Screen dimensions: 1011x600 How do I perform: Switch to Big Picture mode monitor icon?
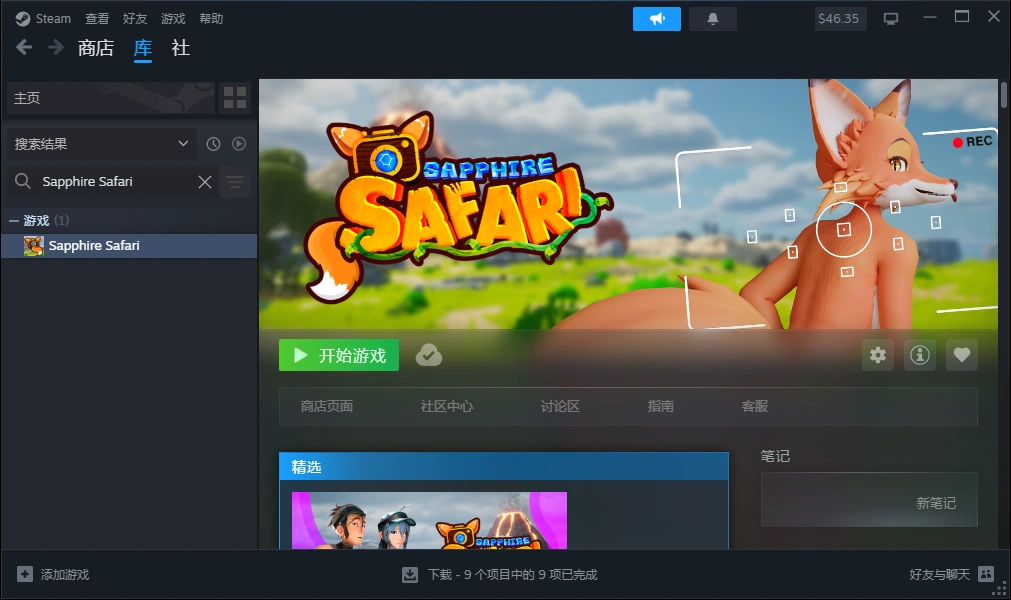pos(890,19)
